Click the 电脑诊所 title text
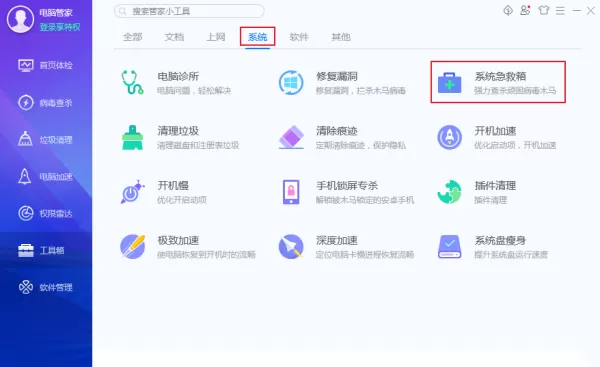 point(178,77)
